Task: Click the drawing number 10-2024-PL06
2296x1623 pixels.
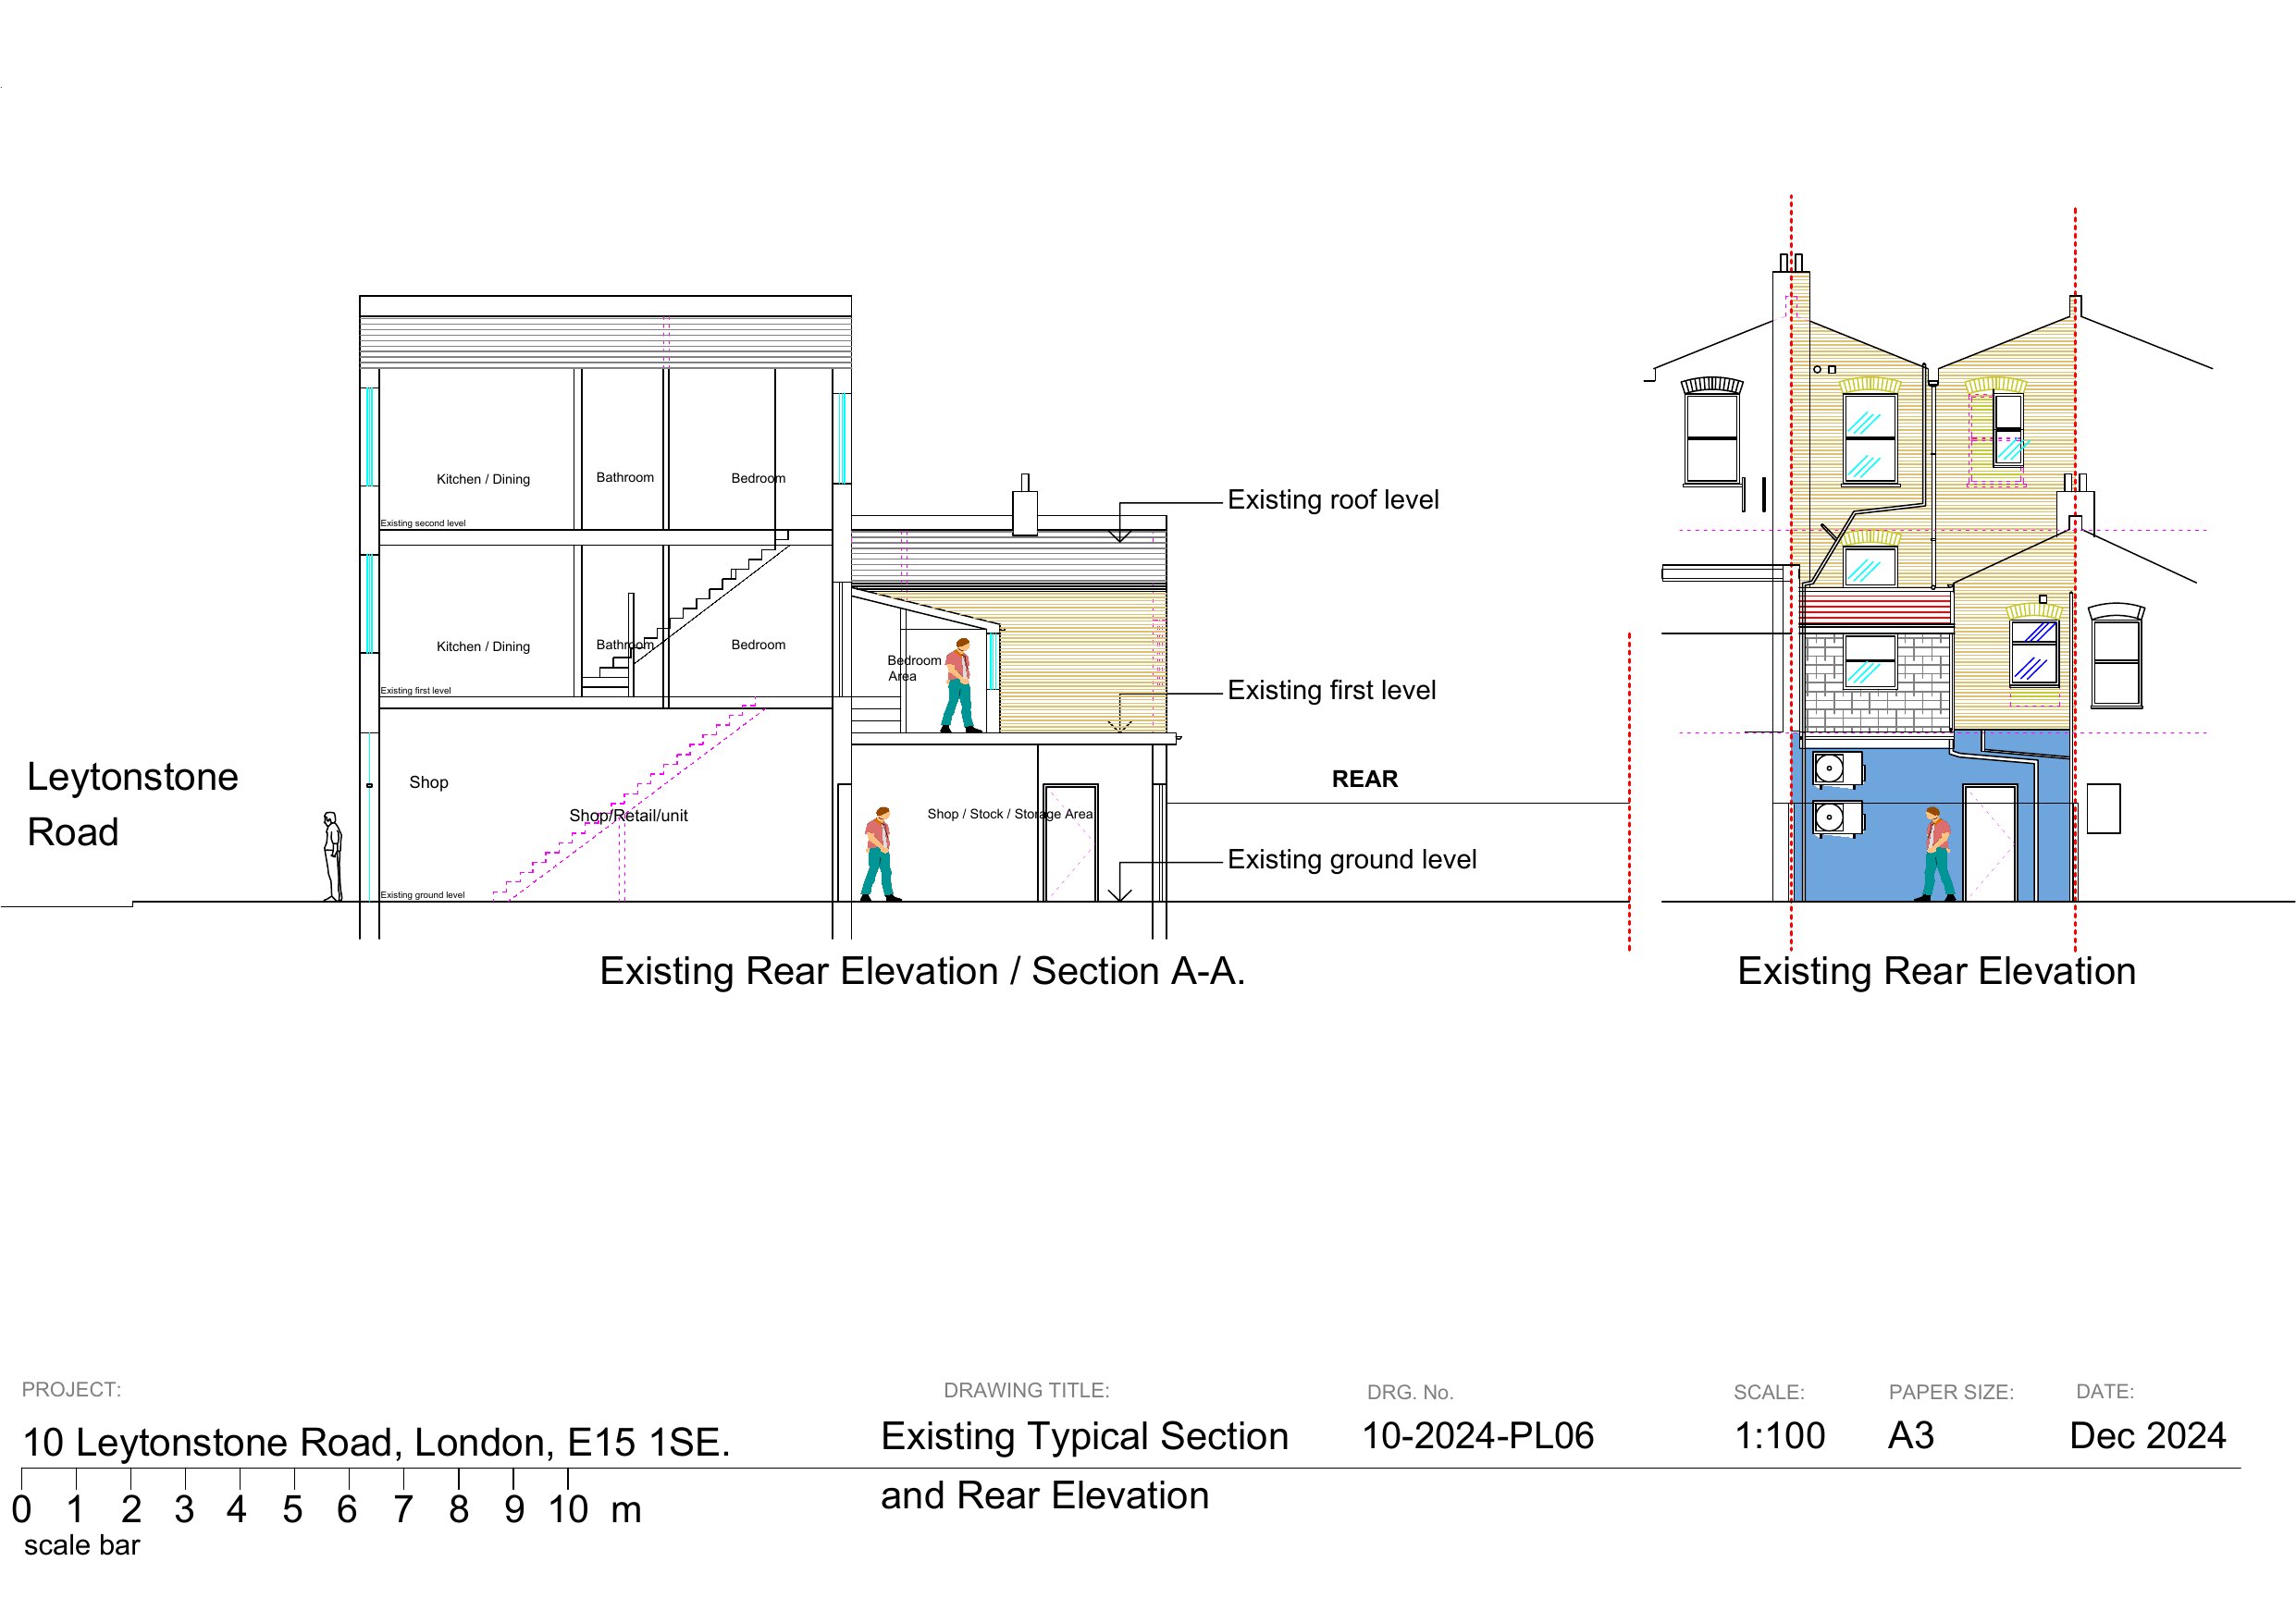Action: 1477,1436
